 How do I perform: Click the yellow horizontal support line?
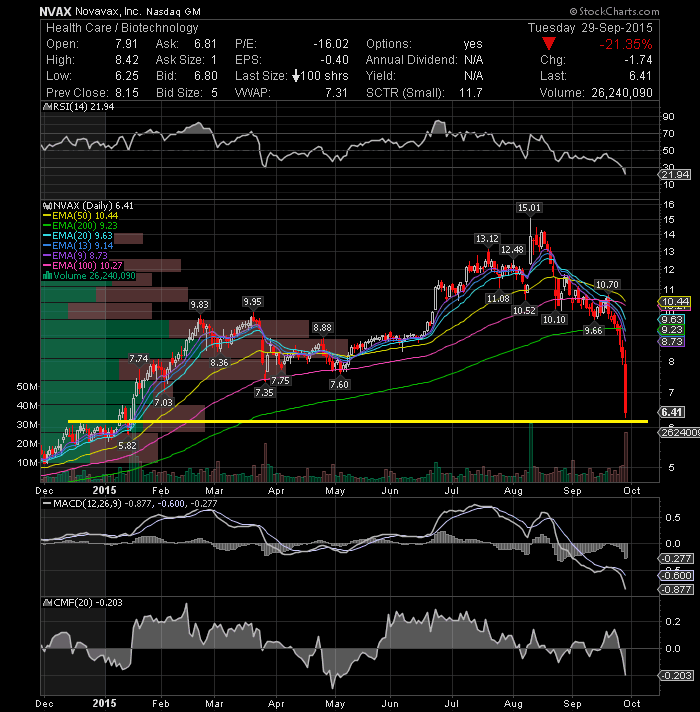click(358, 422)
